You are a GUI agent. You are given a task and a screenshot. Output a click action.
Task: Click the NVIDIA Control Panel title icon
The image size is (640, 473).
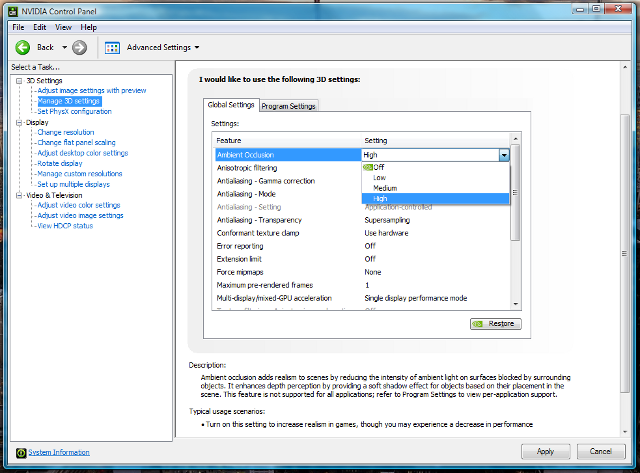click(x=11, y=10)
